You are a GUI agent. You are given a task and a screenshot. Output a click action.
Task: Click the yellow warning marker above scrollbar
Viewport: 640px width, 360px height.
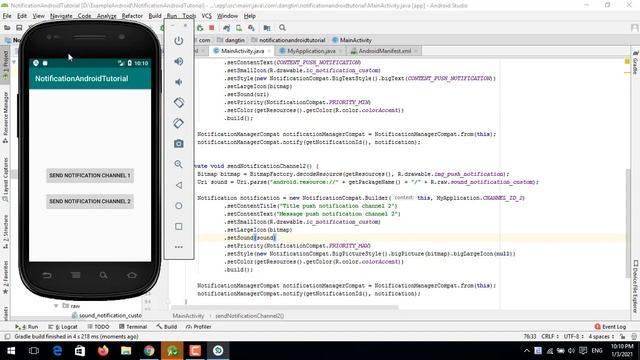click(627, 61)
